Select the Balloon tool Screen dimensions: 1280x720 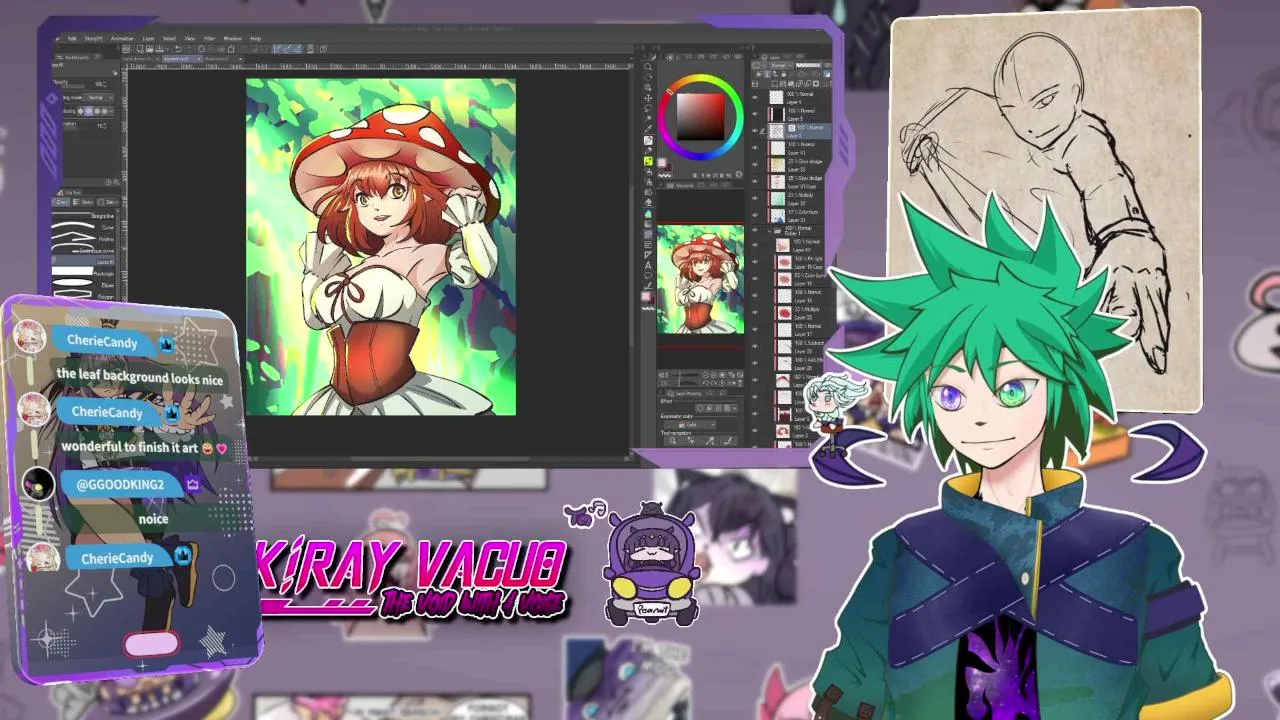[x=648, y=275]
